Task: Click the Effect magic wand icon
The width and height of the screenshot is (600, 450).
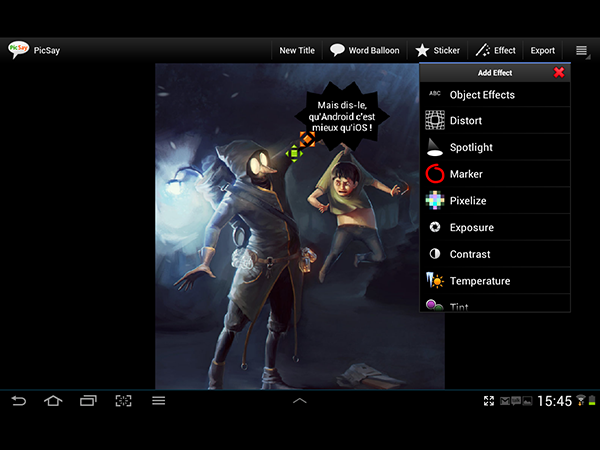Action: [x=483, y=50]
